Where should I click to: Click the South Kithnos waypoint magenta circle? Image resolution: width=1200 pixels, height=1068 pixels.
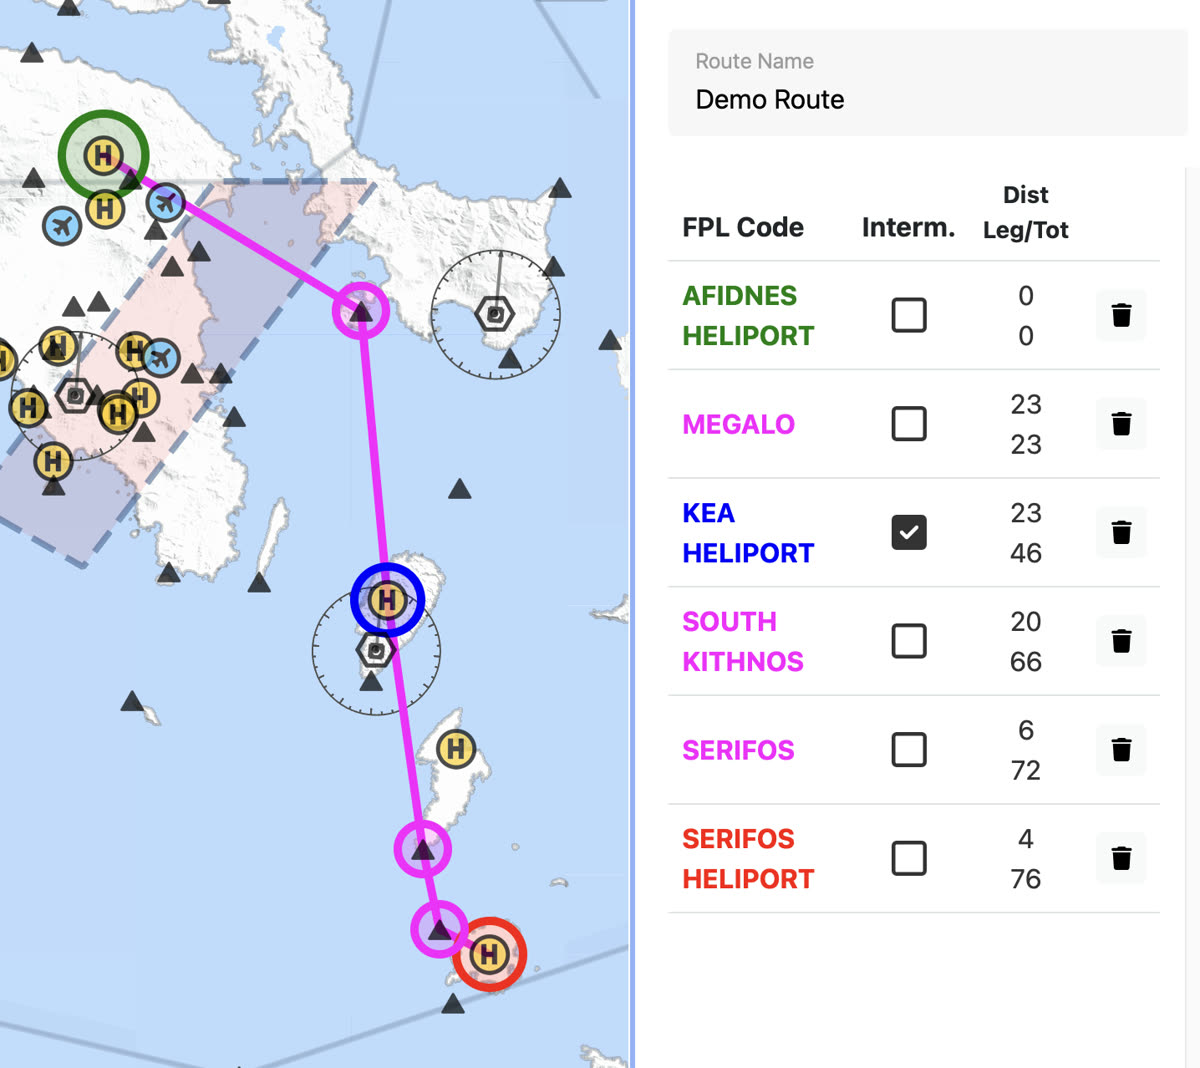click(x=423, y=849)
